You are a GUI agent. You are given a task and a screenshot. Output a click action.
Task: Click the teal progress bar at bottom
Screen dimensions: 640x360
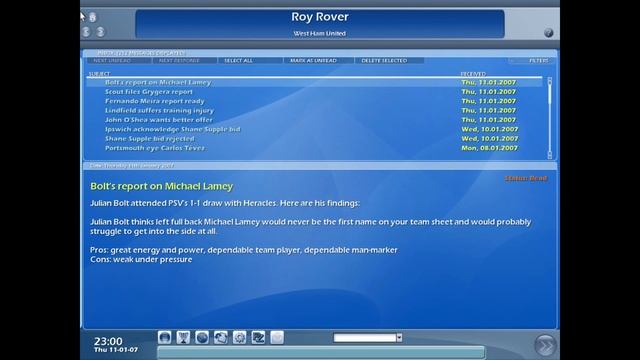321,352
